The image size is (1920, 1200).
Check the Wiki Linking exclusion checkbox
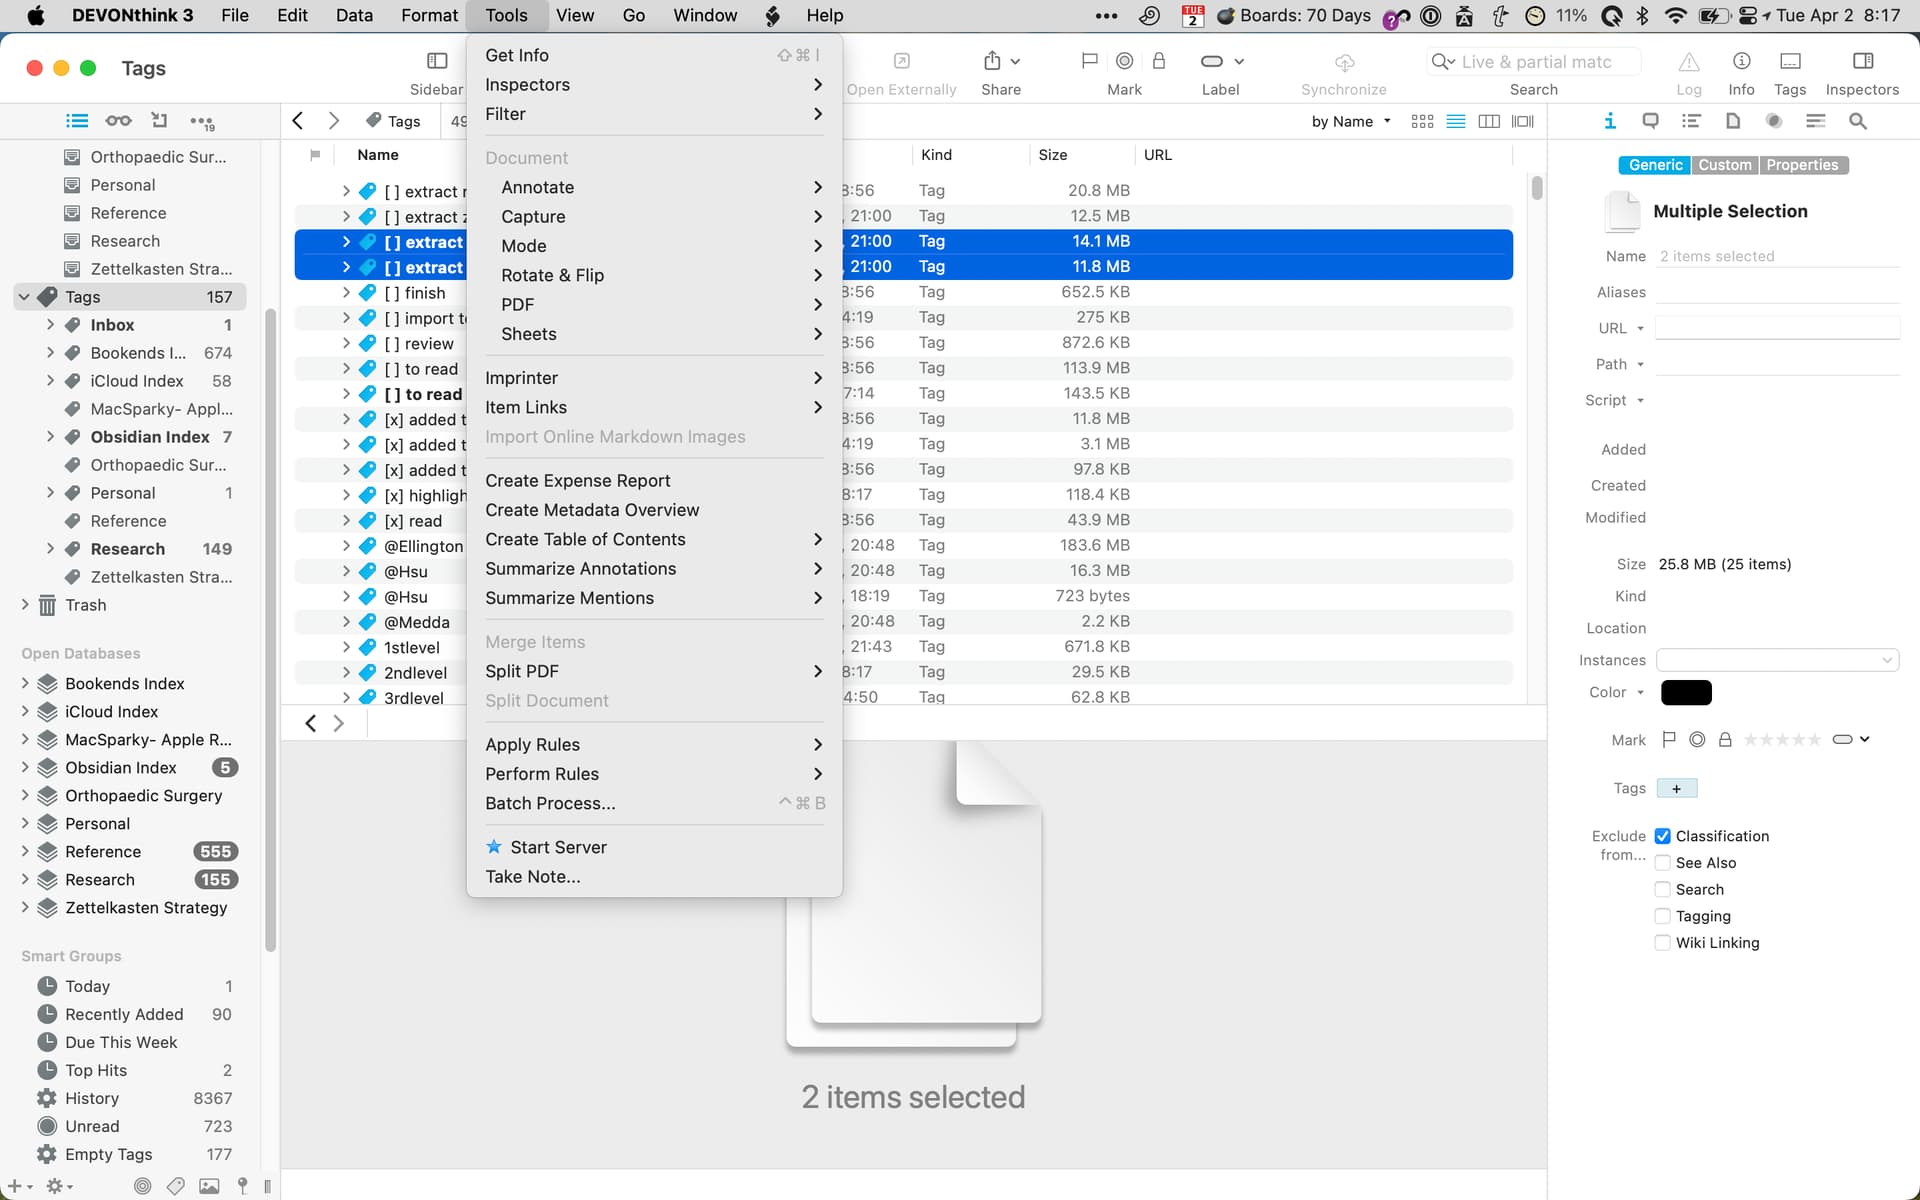tap(1662, 943)
